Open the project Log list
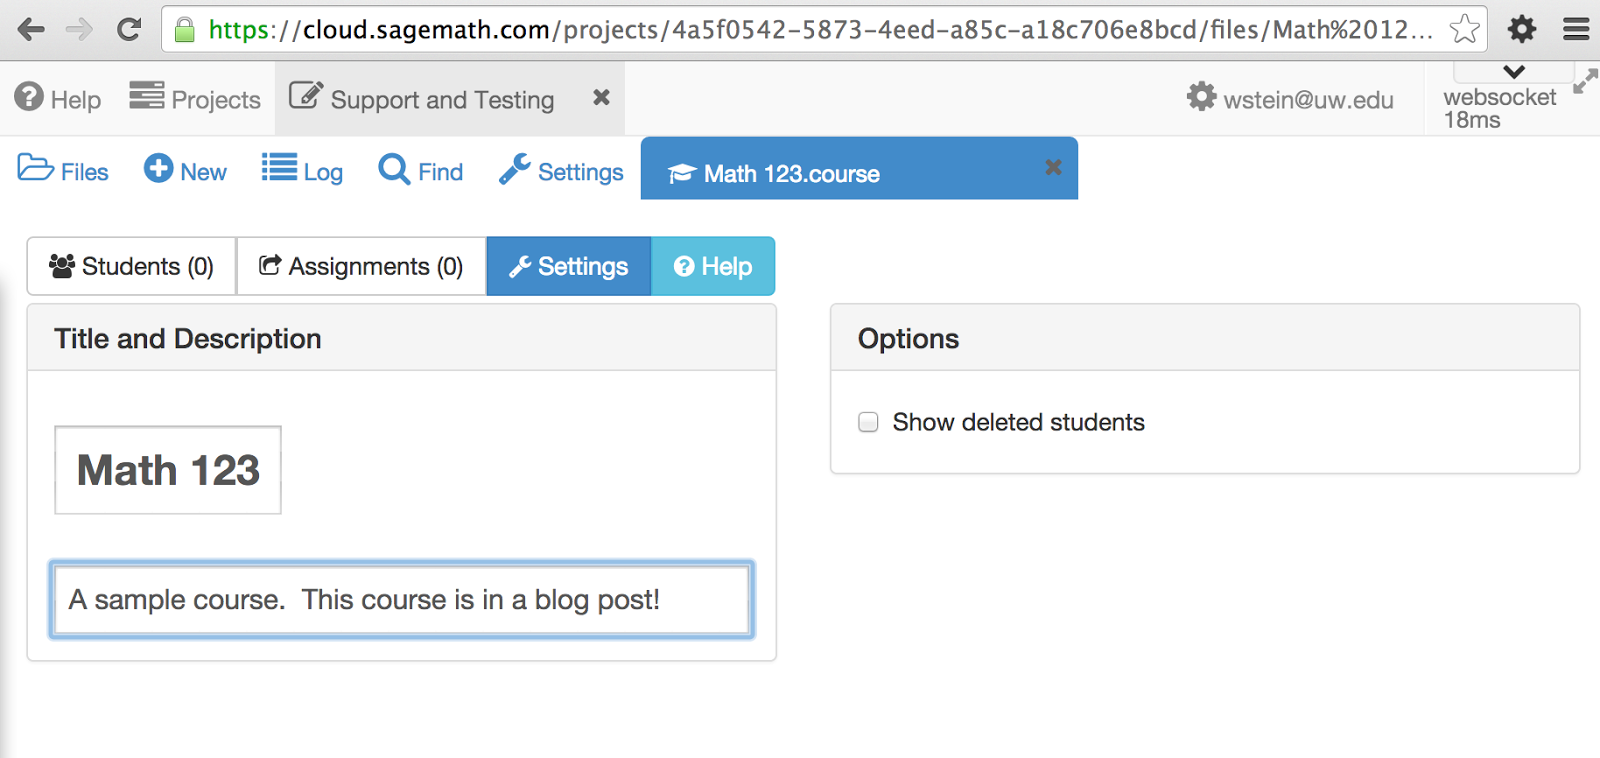Image resolution: width=1600 pixels, height=758 pixels. click(x=302, y=170)
